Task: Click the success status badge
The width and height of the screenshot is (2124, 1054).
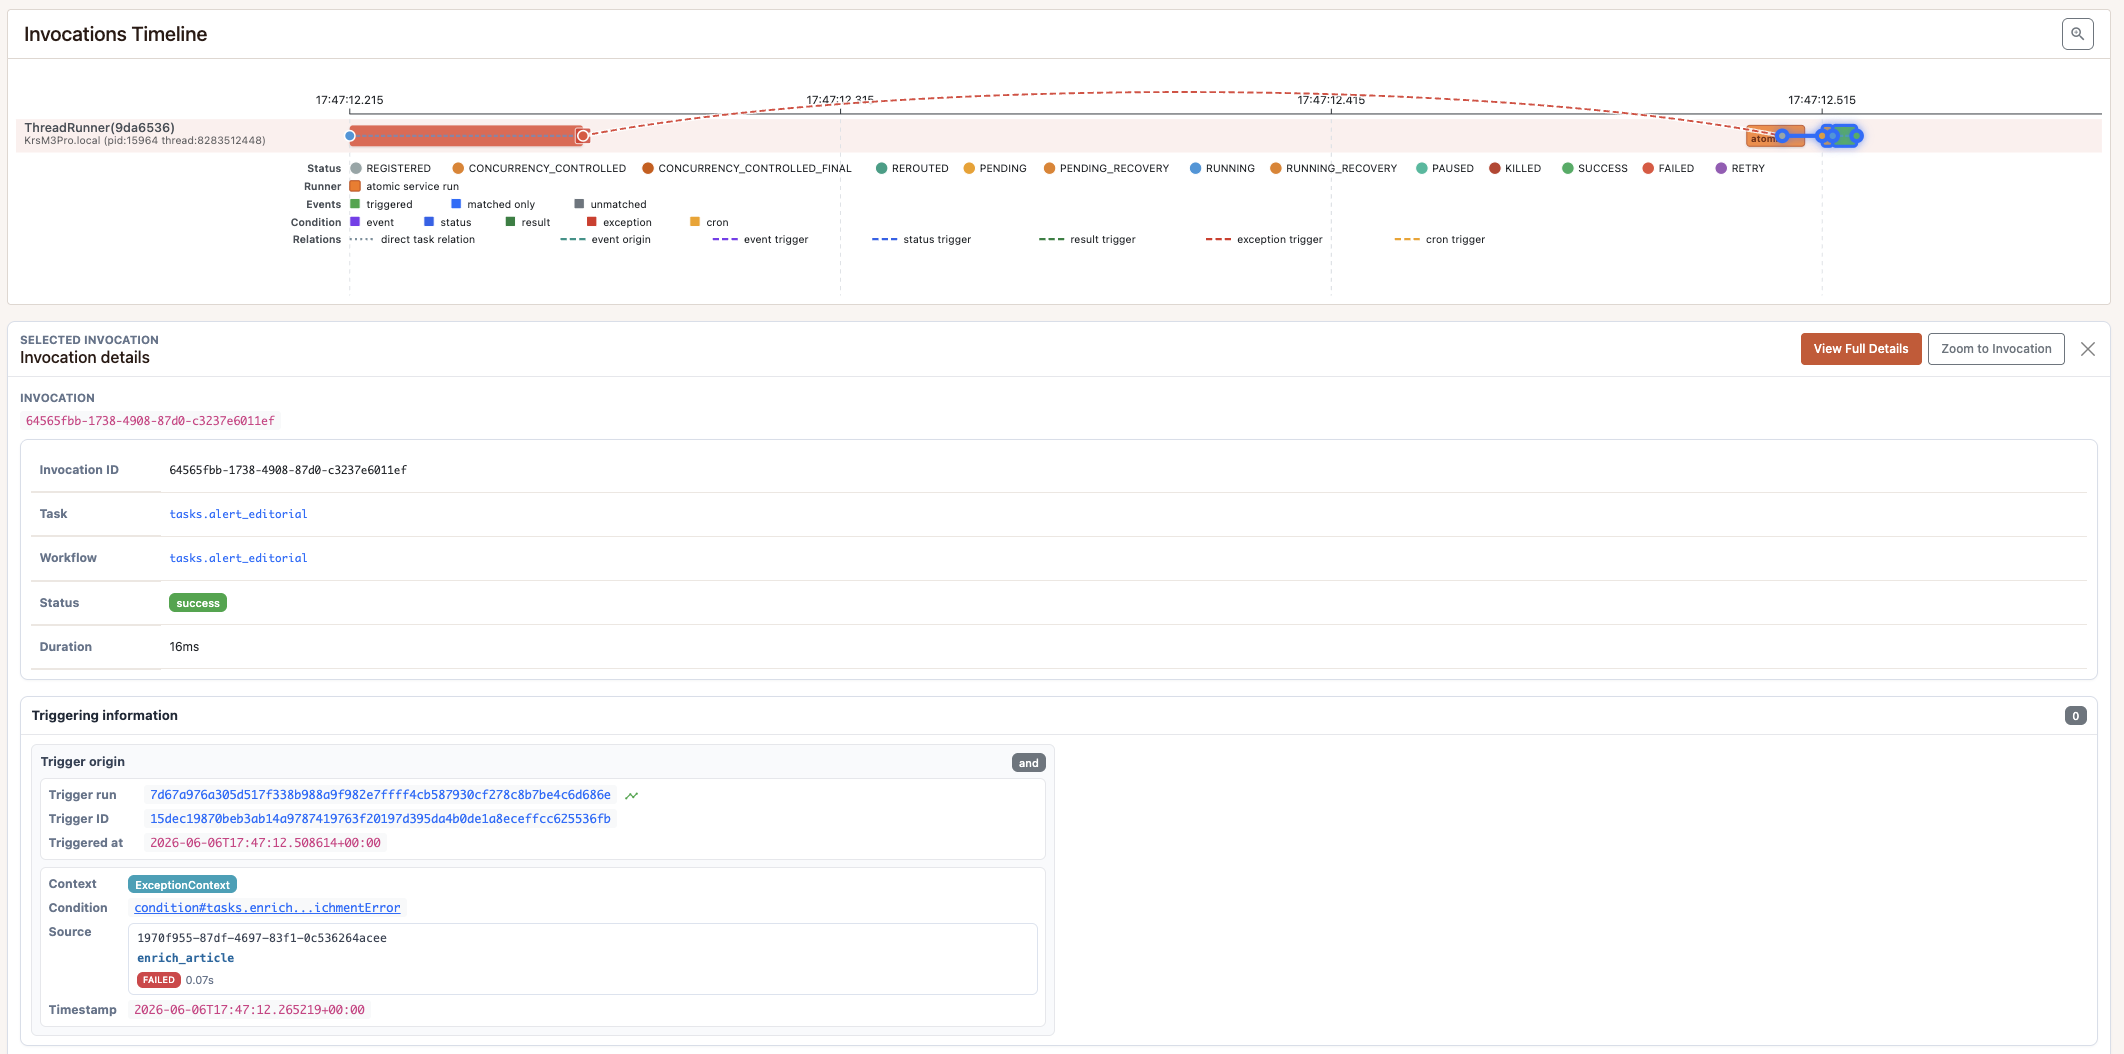Action: point(198,603)
